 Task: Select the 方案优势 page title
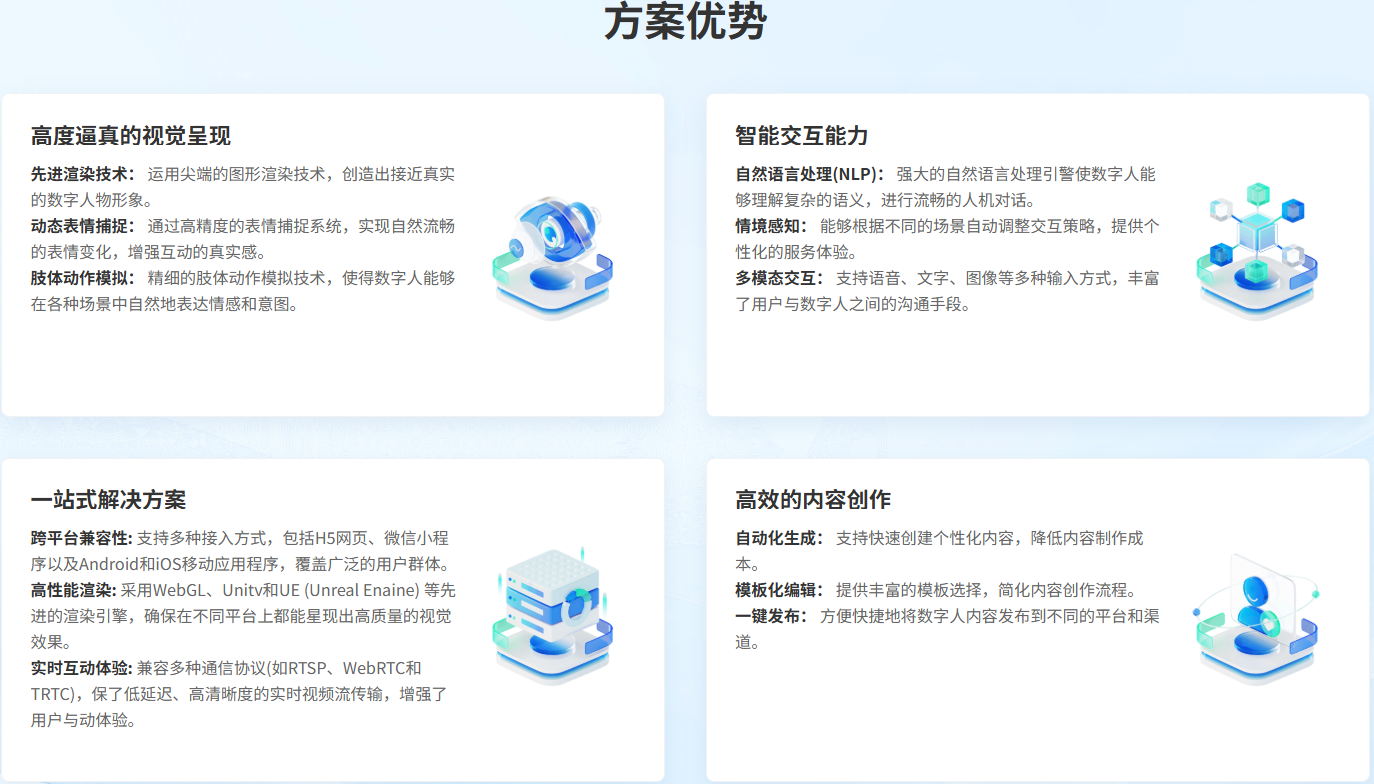tap(685, 22)
